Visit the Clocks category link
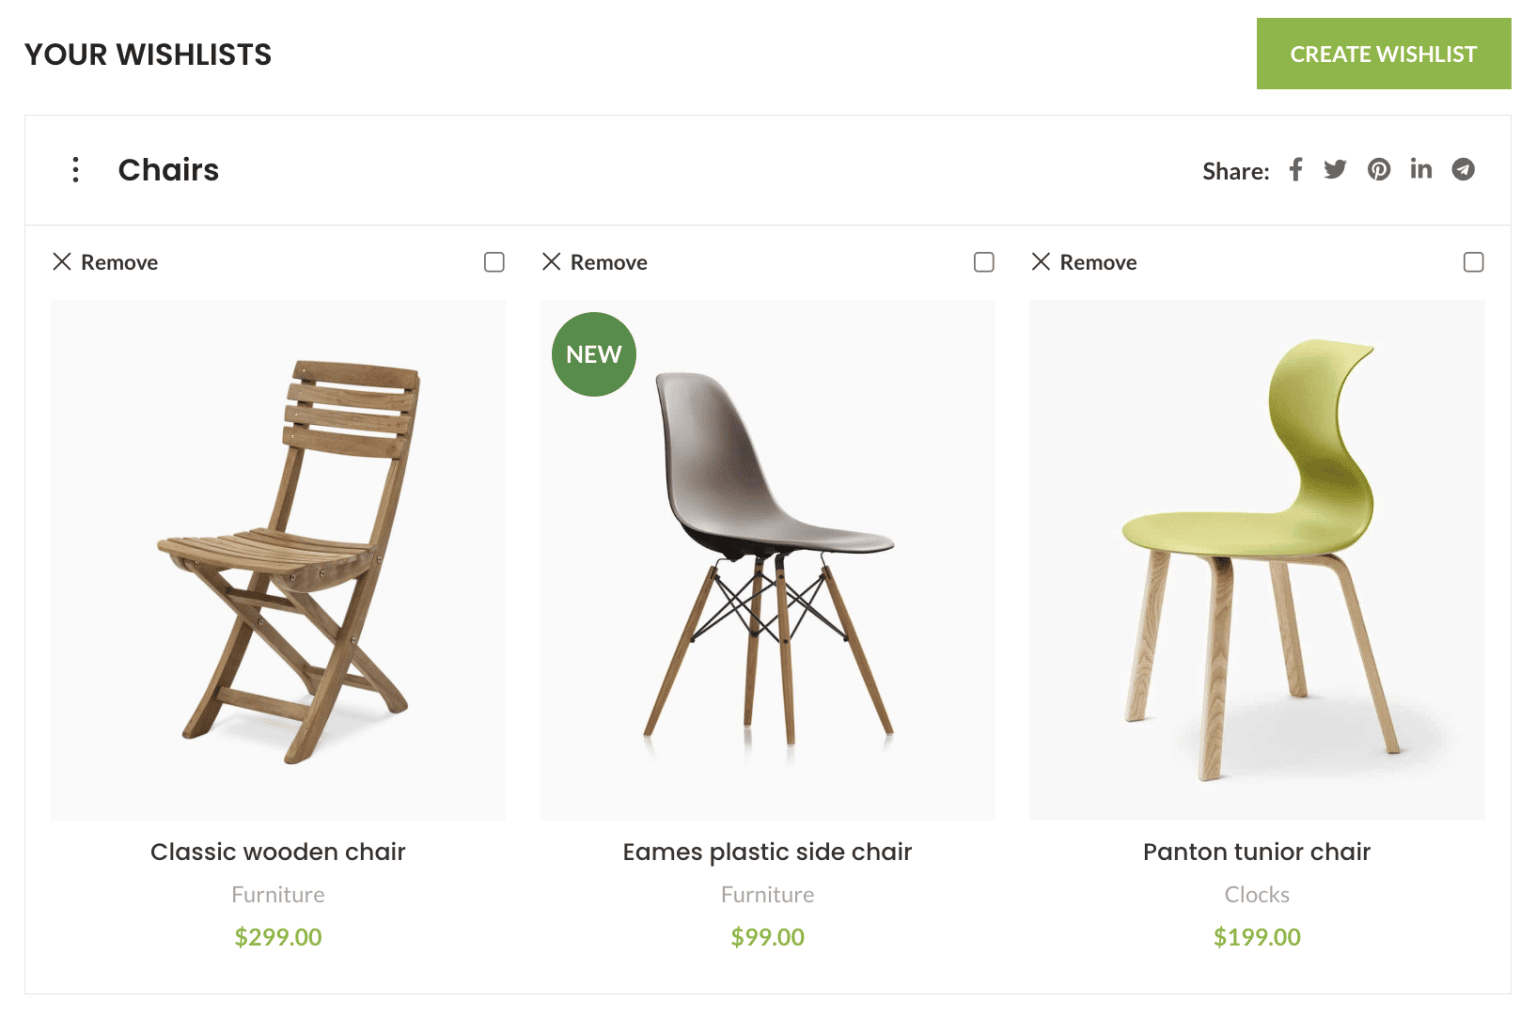This screenshot has height=1017, width=1536. click(x=1256, y=895)
